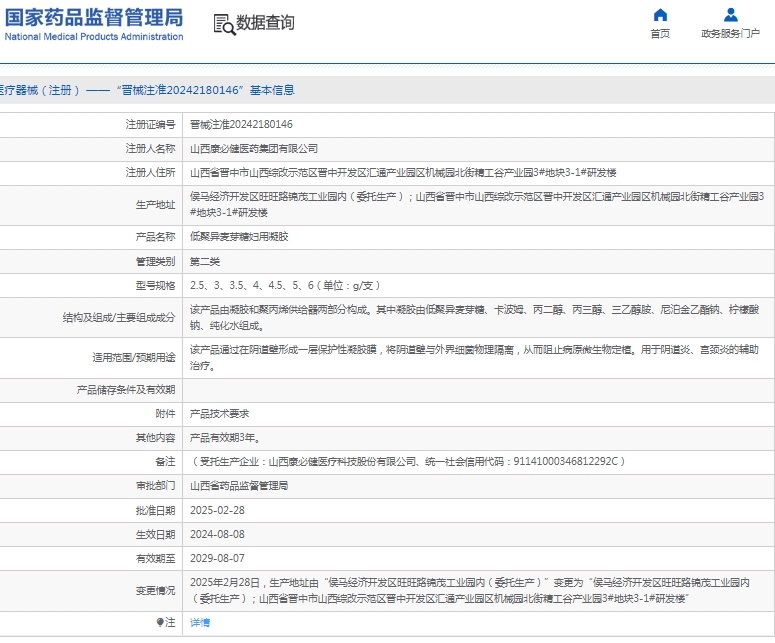Open the 产品技术要求 attachment

click(x=219, y=414)
